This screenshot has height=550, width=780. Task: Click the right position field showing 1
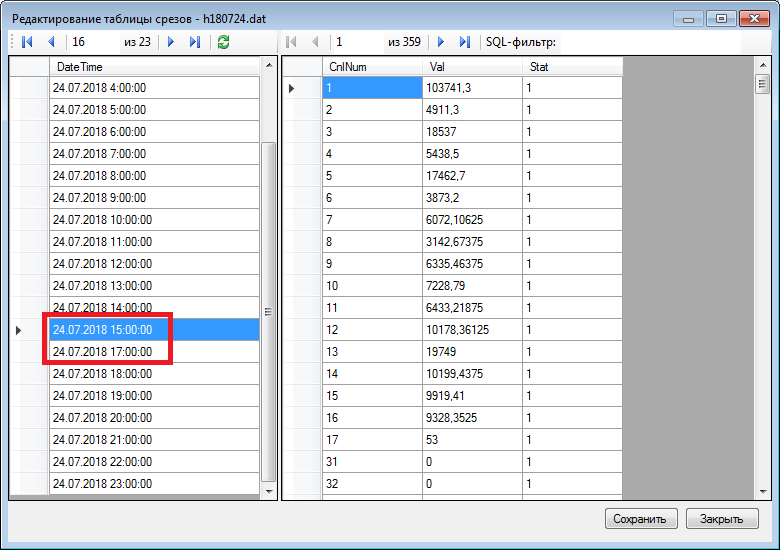(357, 42)
